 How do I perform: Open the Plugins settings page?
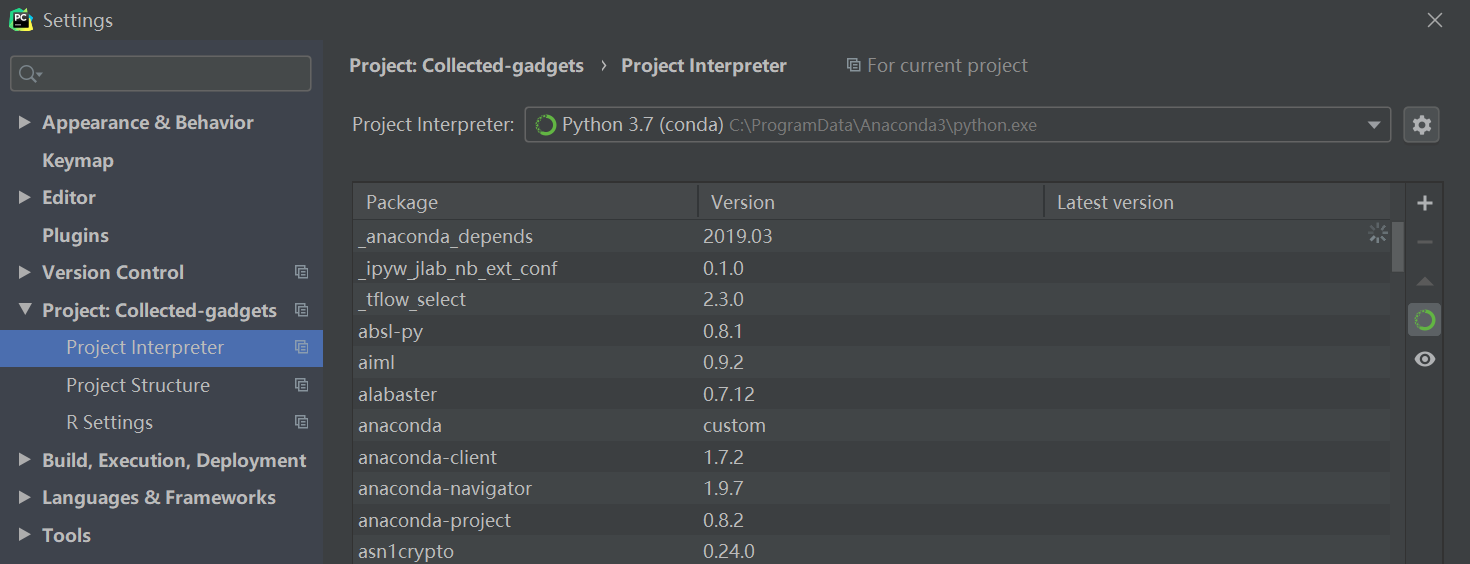[x=75, y=235]
